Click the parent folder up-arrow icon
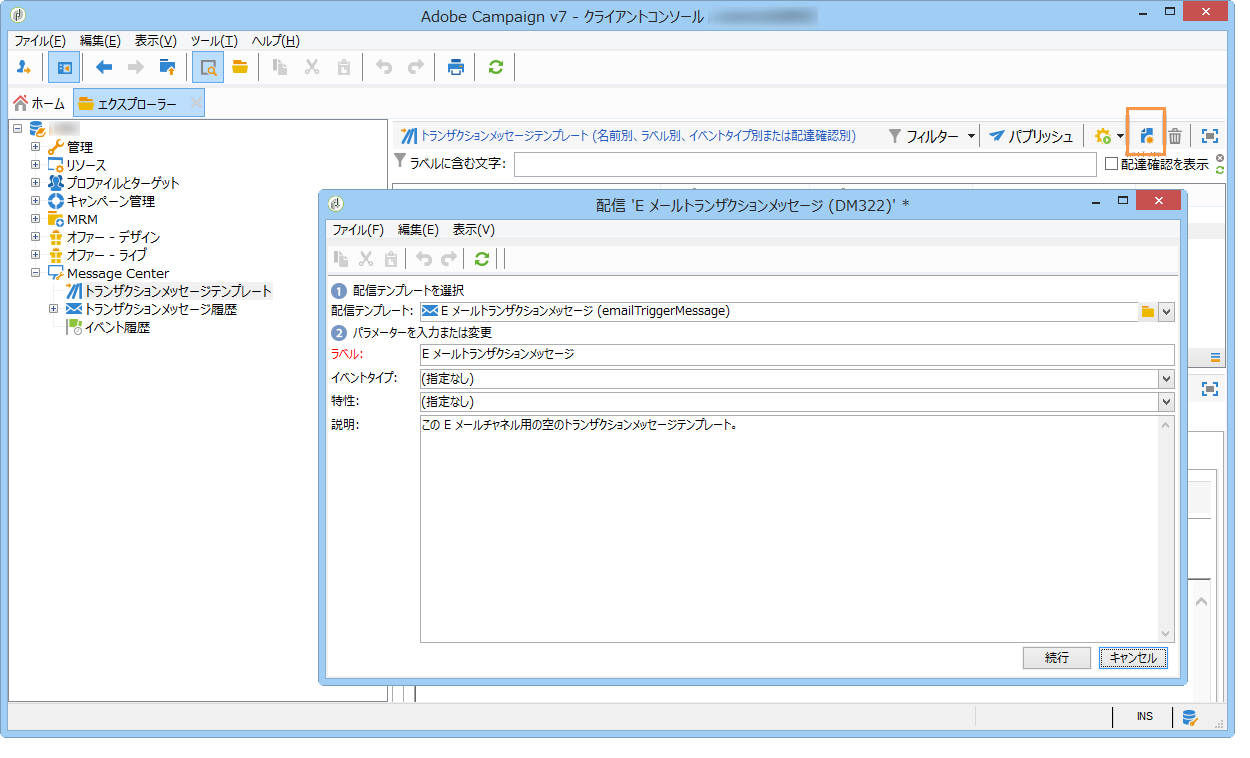 pos(167,68)
